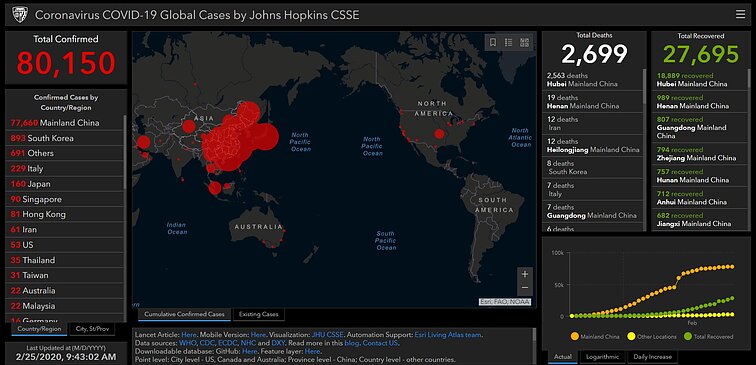Click 8 deaths South Korea entry
Image resolution: width=756 pixels, height=365 pixels.
[x=594, y=167]
